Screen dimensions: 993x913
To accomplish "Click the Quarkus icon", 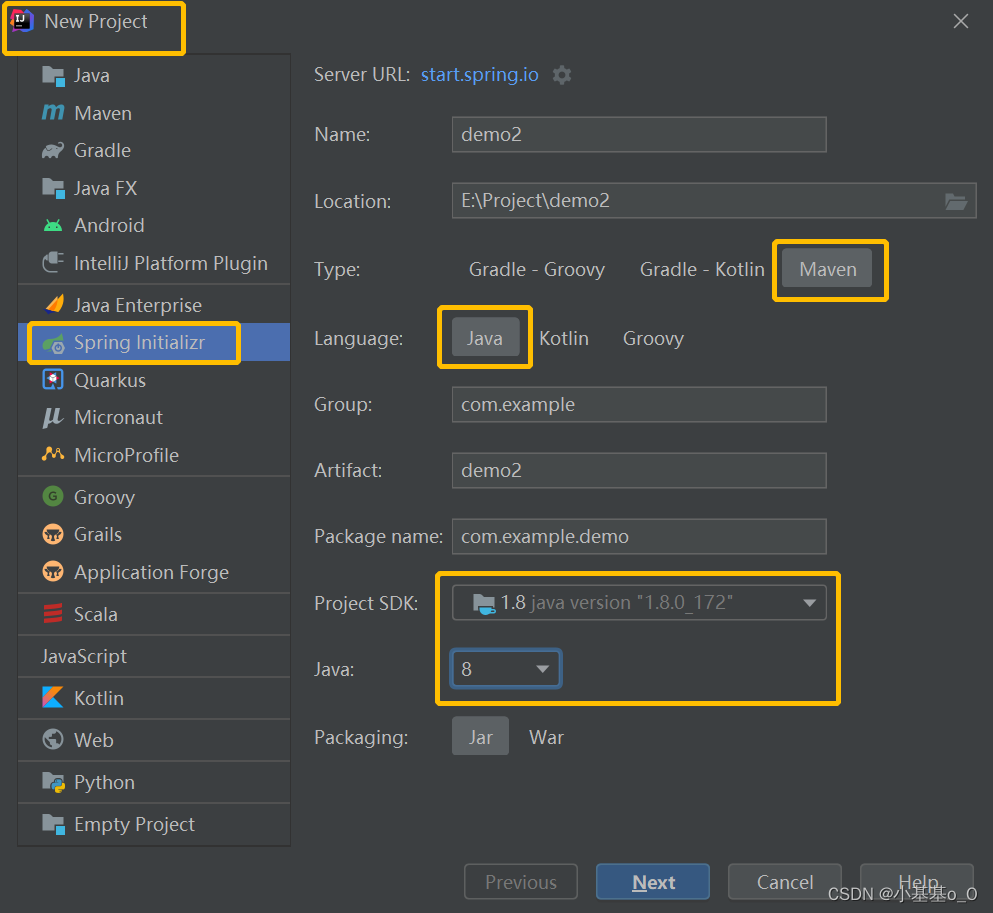I will tap(53, 380).
